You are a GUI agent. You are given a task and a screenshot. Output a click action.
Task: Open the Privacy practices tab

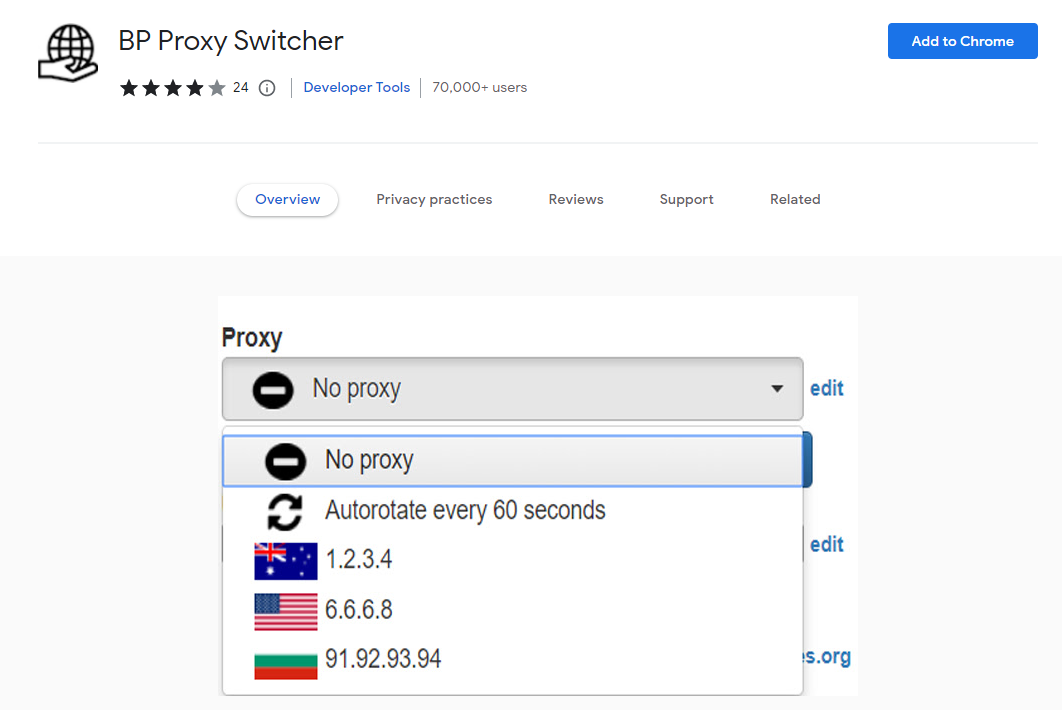434,200
